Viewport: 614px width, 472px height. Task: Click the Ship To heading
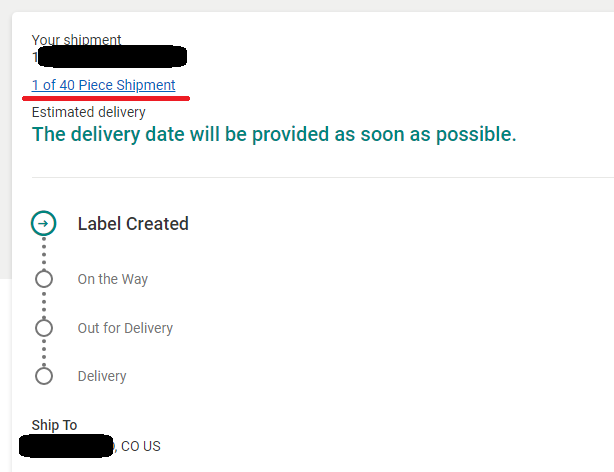click(x=54, y=425)
